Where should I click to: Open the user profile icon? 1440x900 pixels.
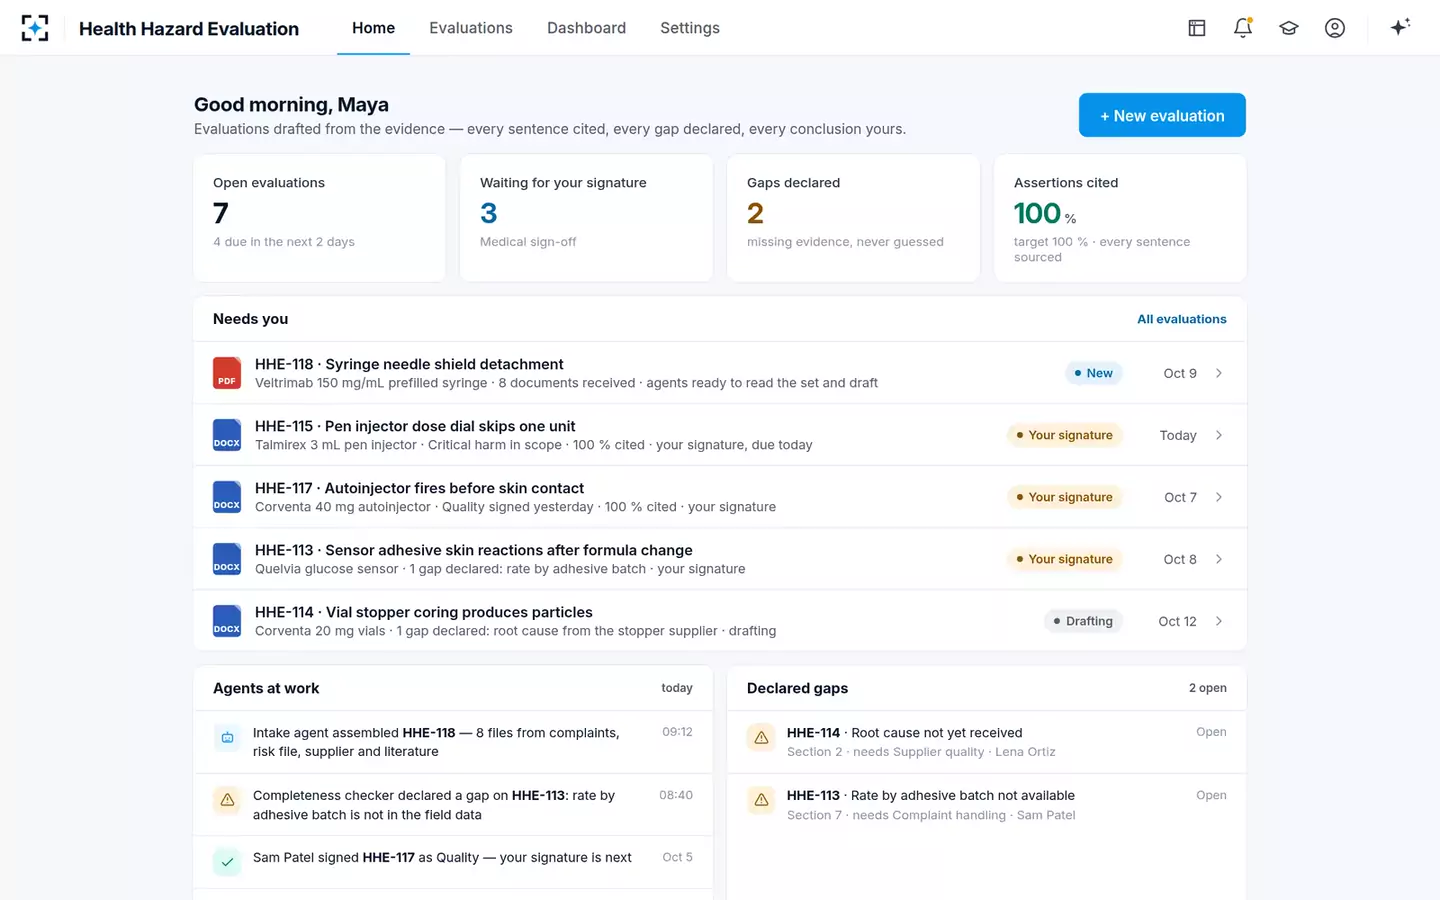point(1335,28)
